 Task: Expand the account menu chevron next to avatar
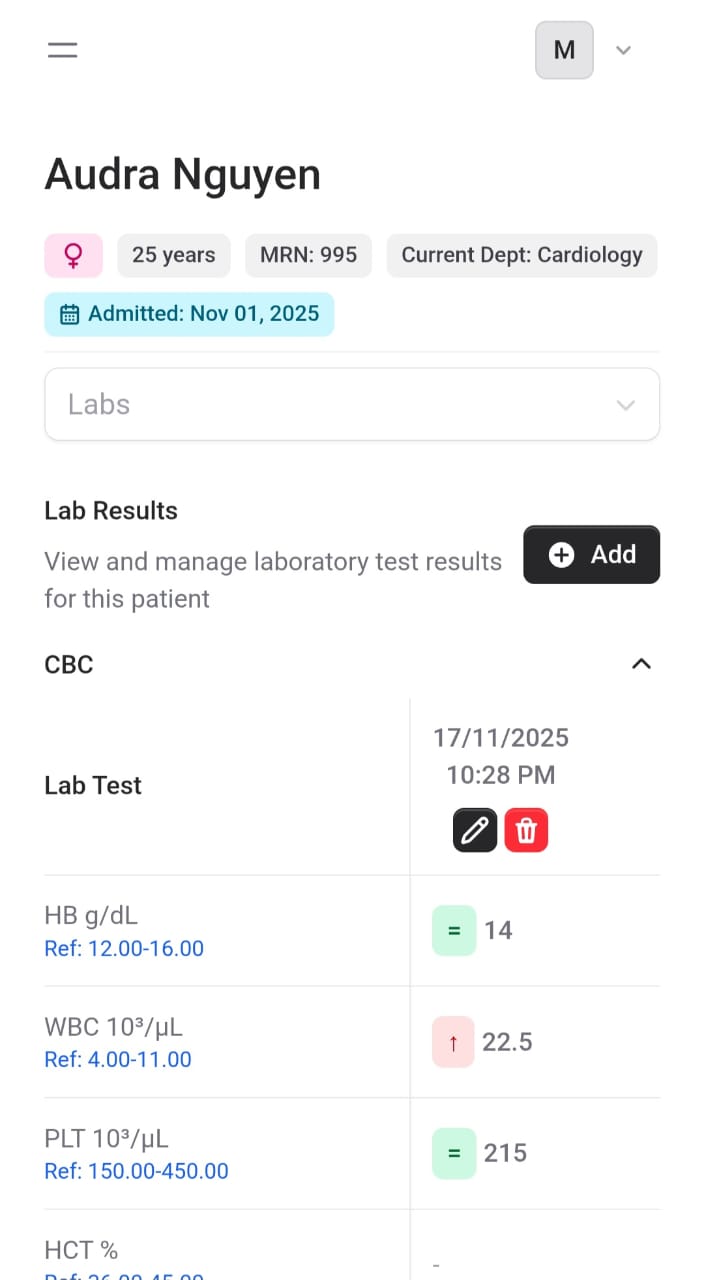623,50
